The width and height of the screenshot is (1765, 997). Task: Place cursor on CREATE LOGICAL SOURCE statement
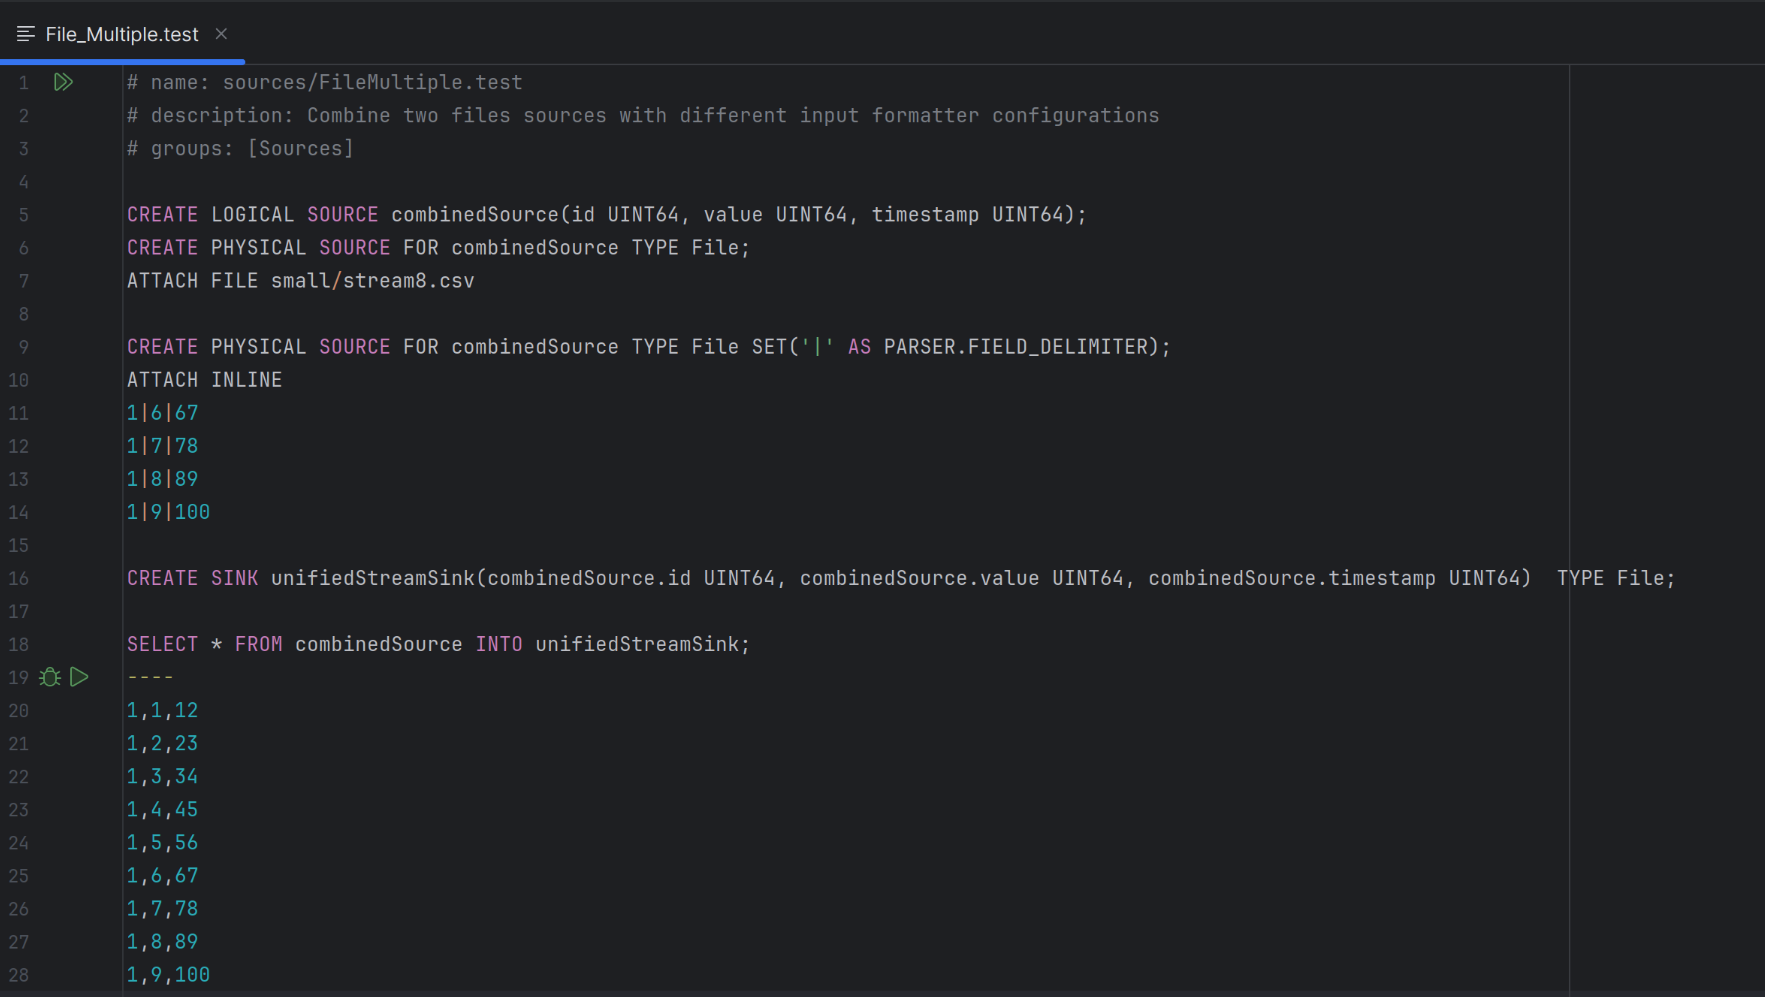[606, 214]
